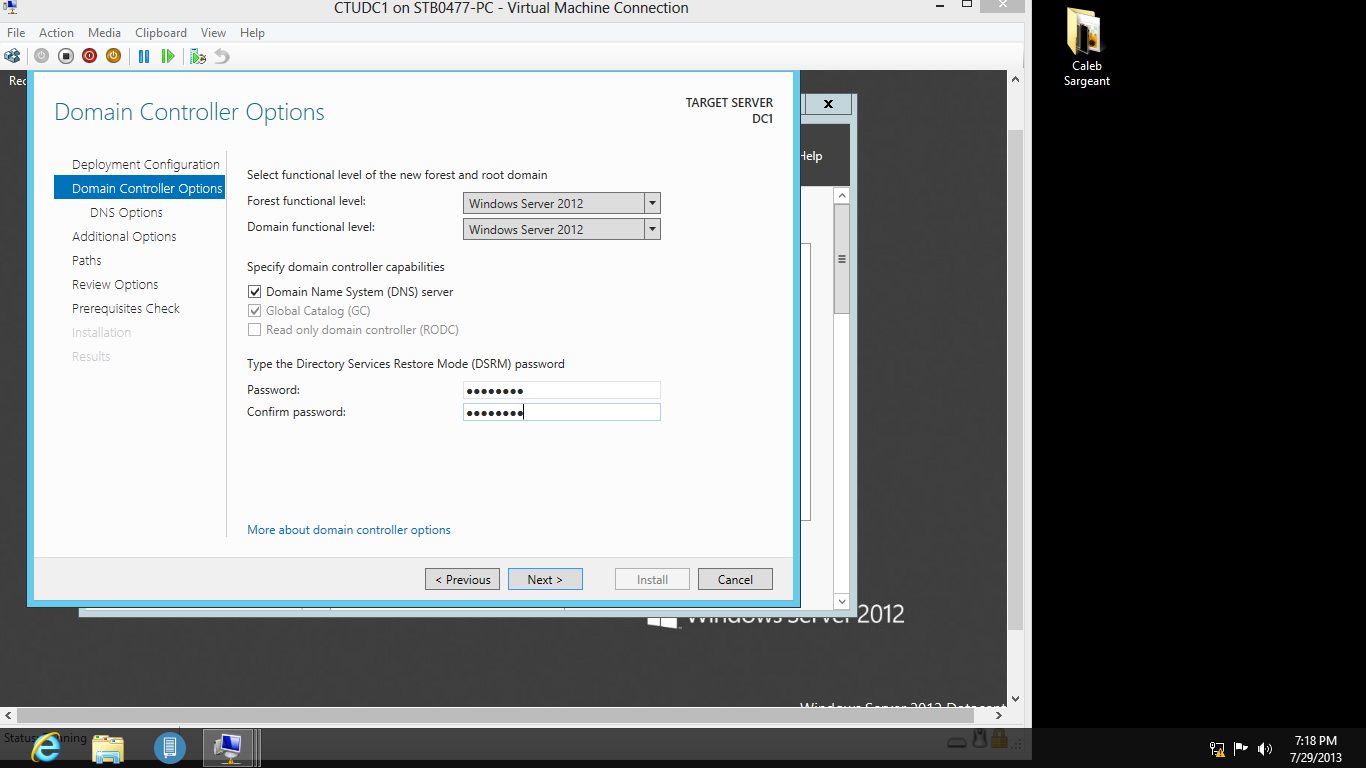This screenshot has width=1366, height=768.
Task: Click the Global Catalog (GC) checkbox
Action: pos(255,311)
